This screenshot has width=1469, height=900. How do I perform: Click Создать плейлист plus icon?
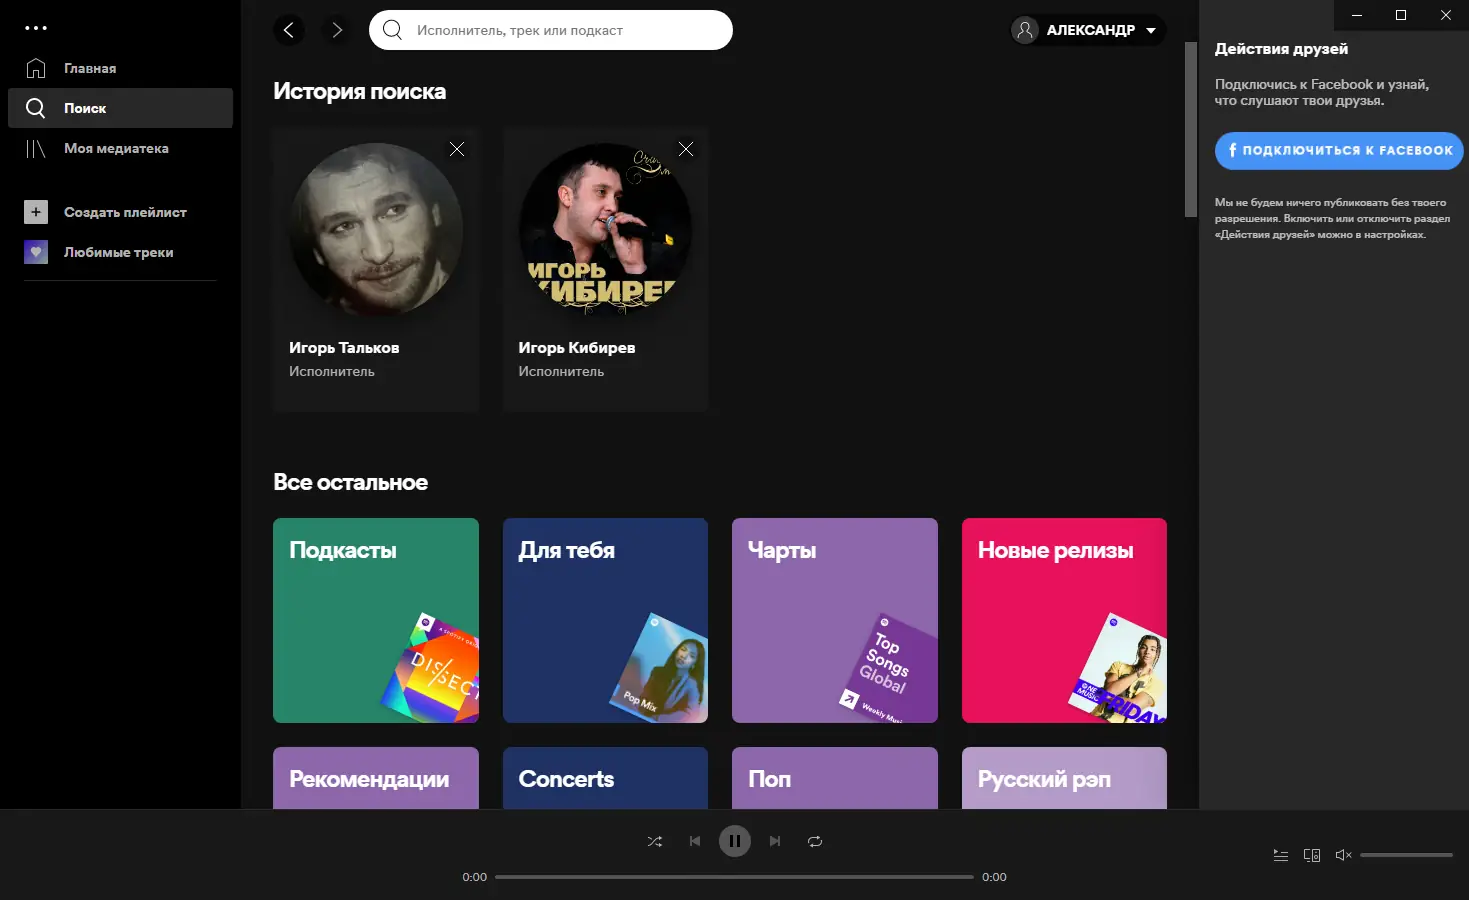tap(36, 212)
